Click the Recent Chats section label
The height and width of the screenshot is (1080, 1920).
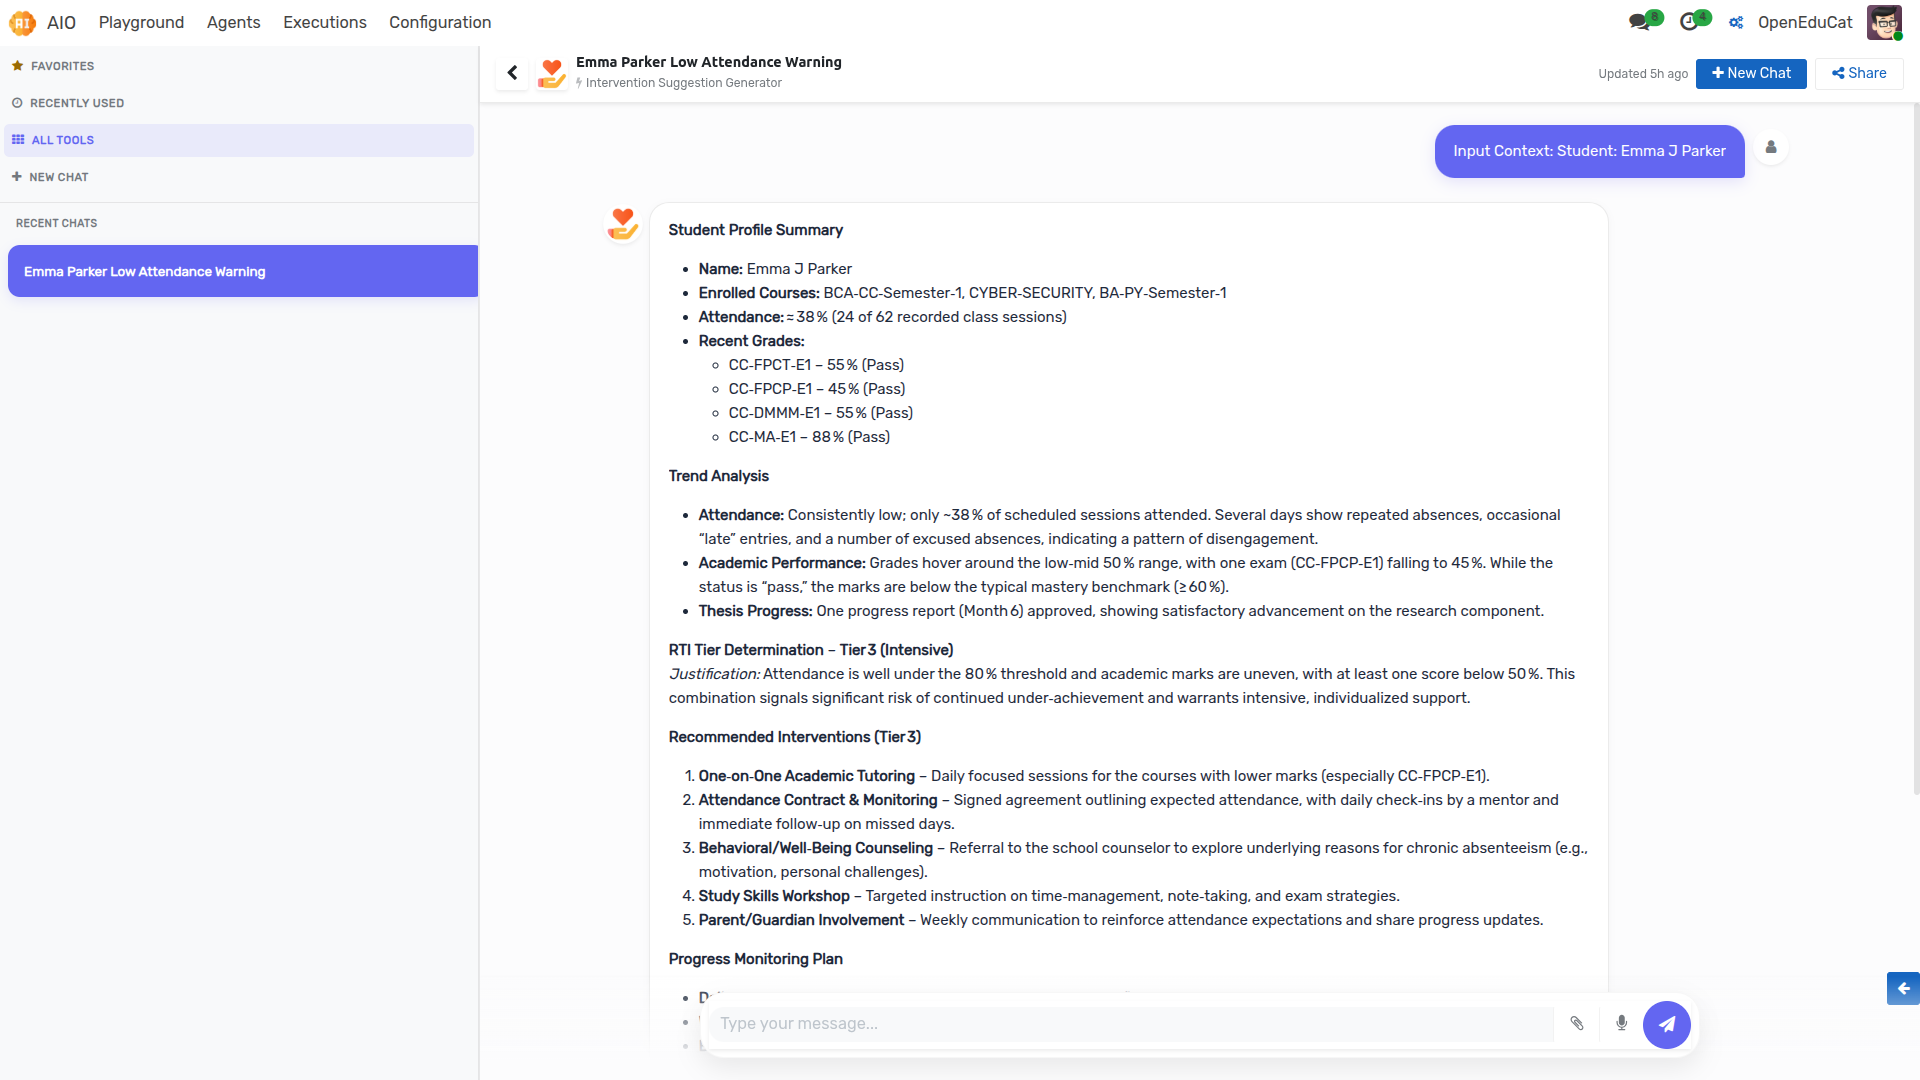tap(57, 223)
